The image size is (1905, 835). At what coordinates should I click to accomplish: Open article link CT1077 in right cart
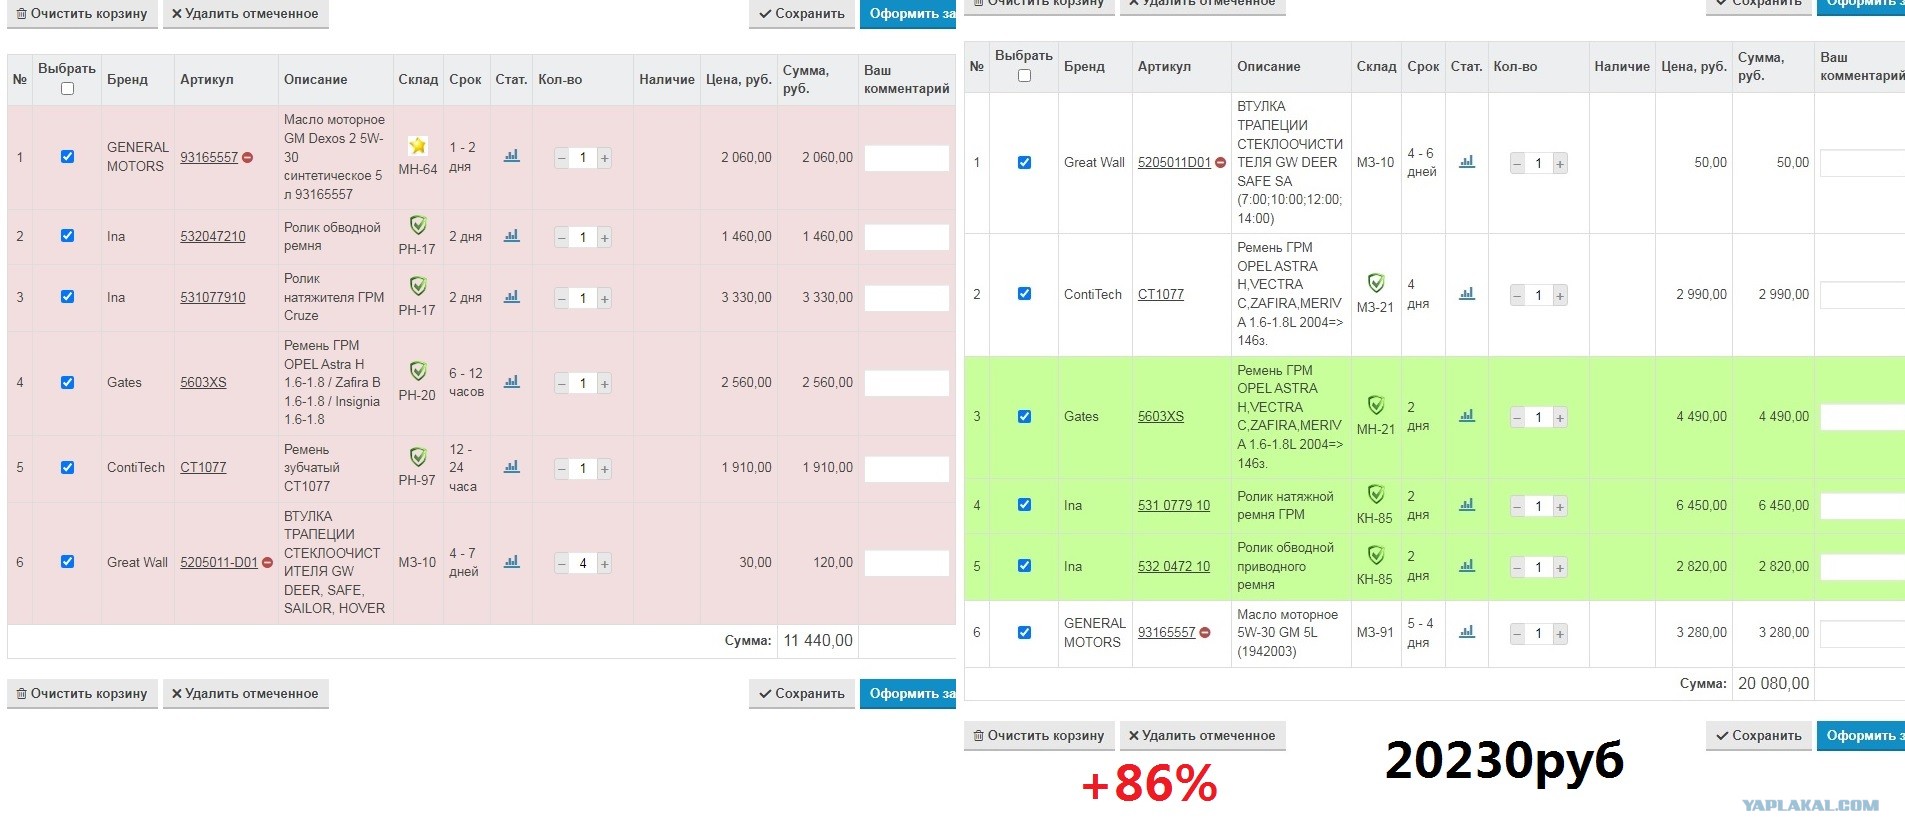click(1161, 294)
